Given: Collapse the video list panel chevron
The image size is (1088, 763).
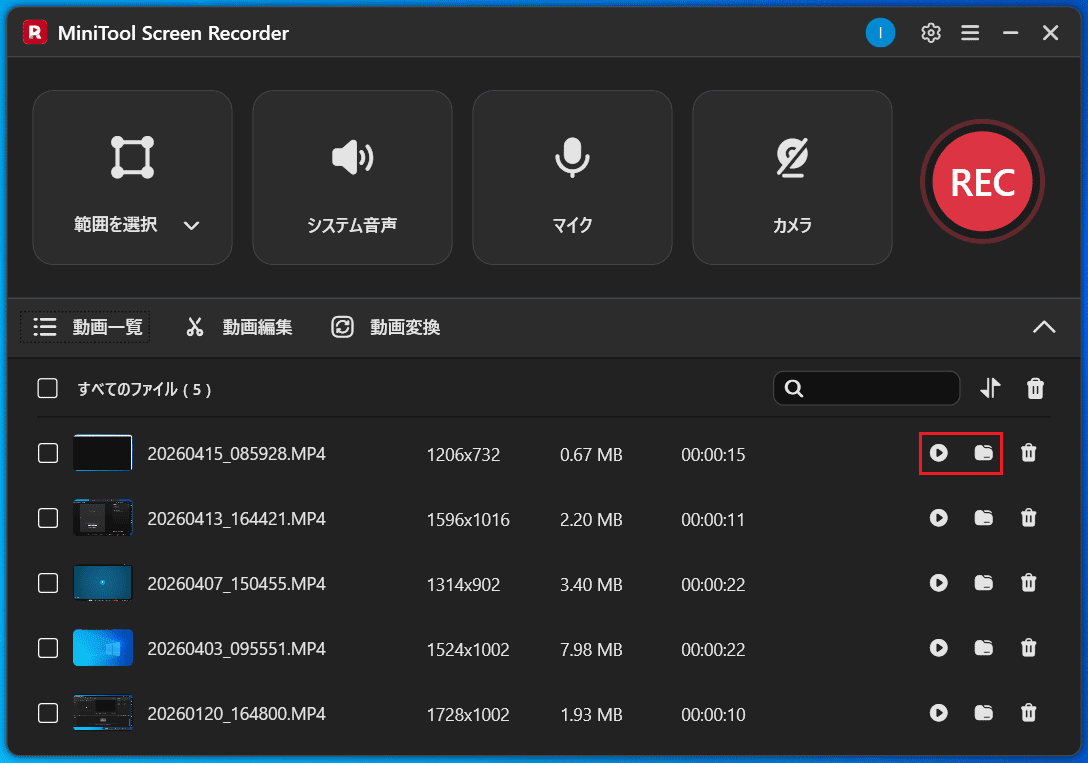Looking at the screenshot, I should (x=1044, y=327).
